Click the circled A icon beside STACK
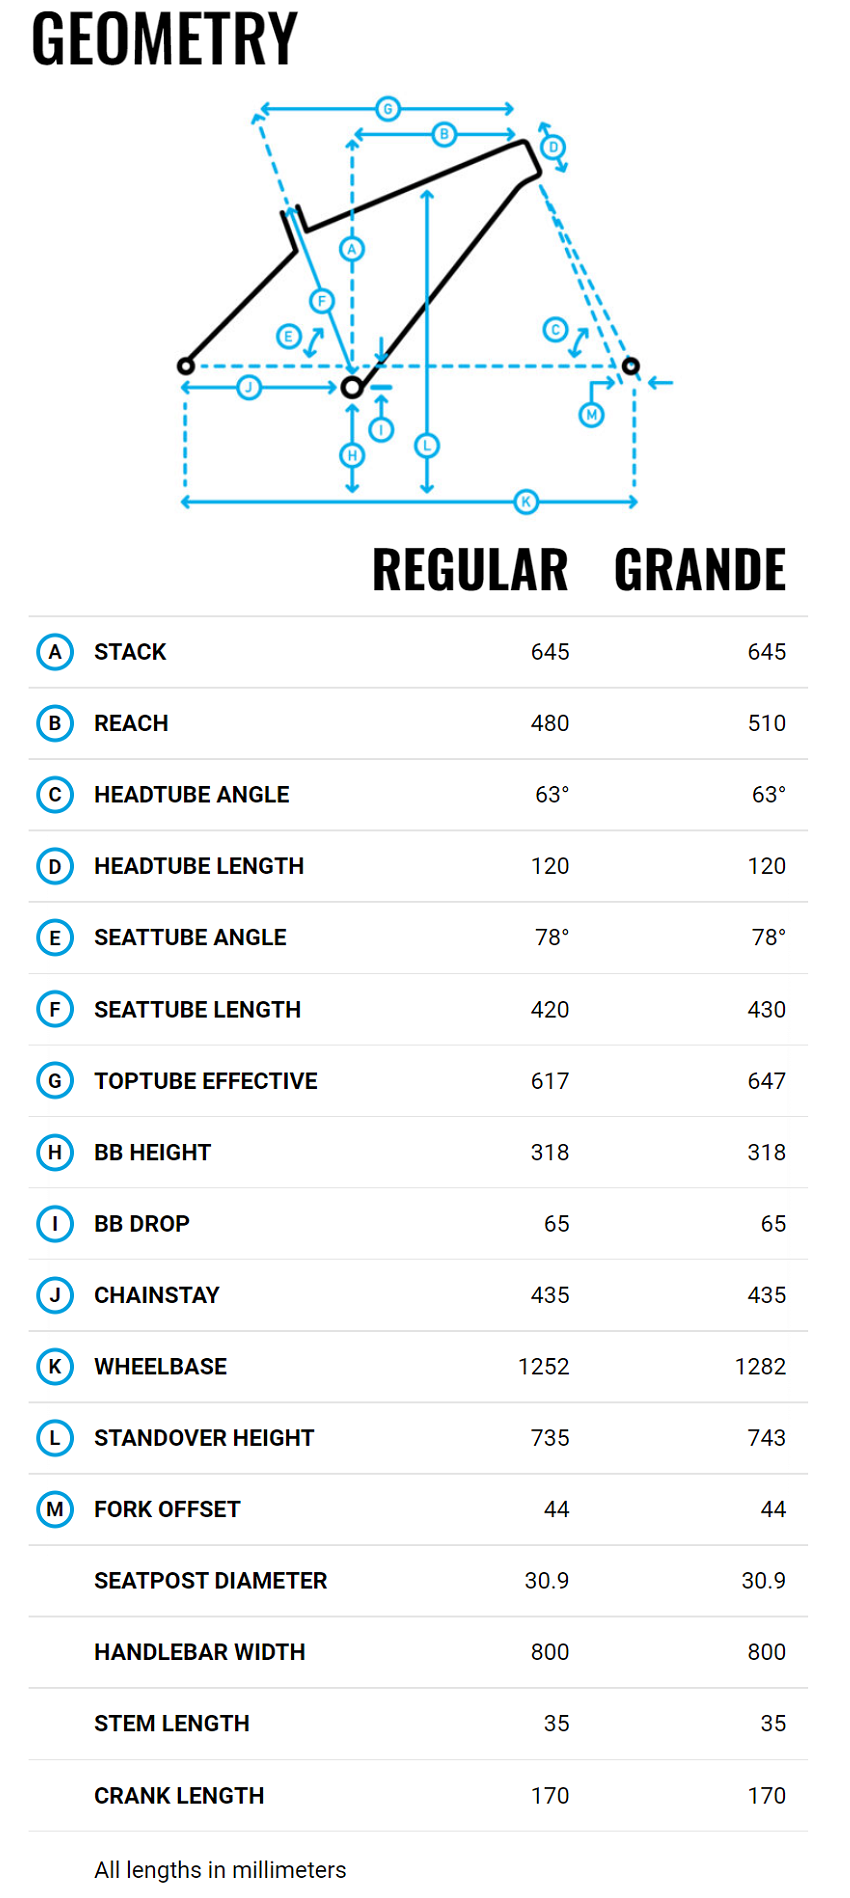 click(55, 652)
